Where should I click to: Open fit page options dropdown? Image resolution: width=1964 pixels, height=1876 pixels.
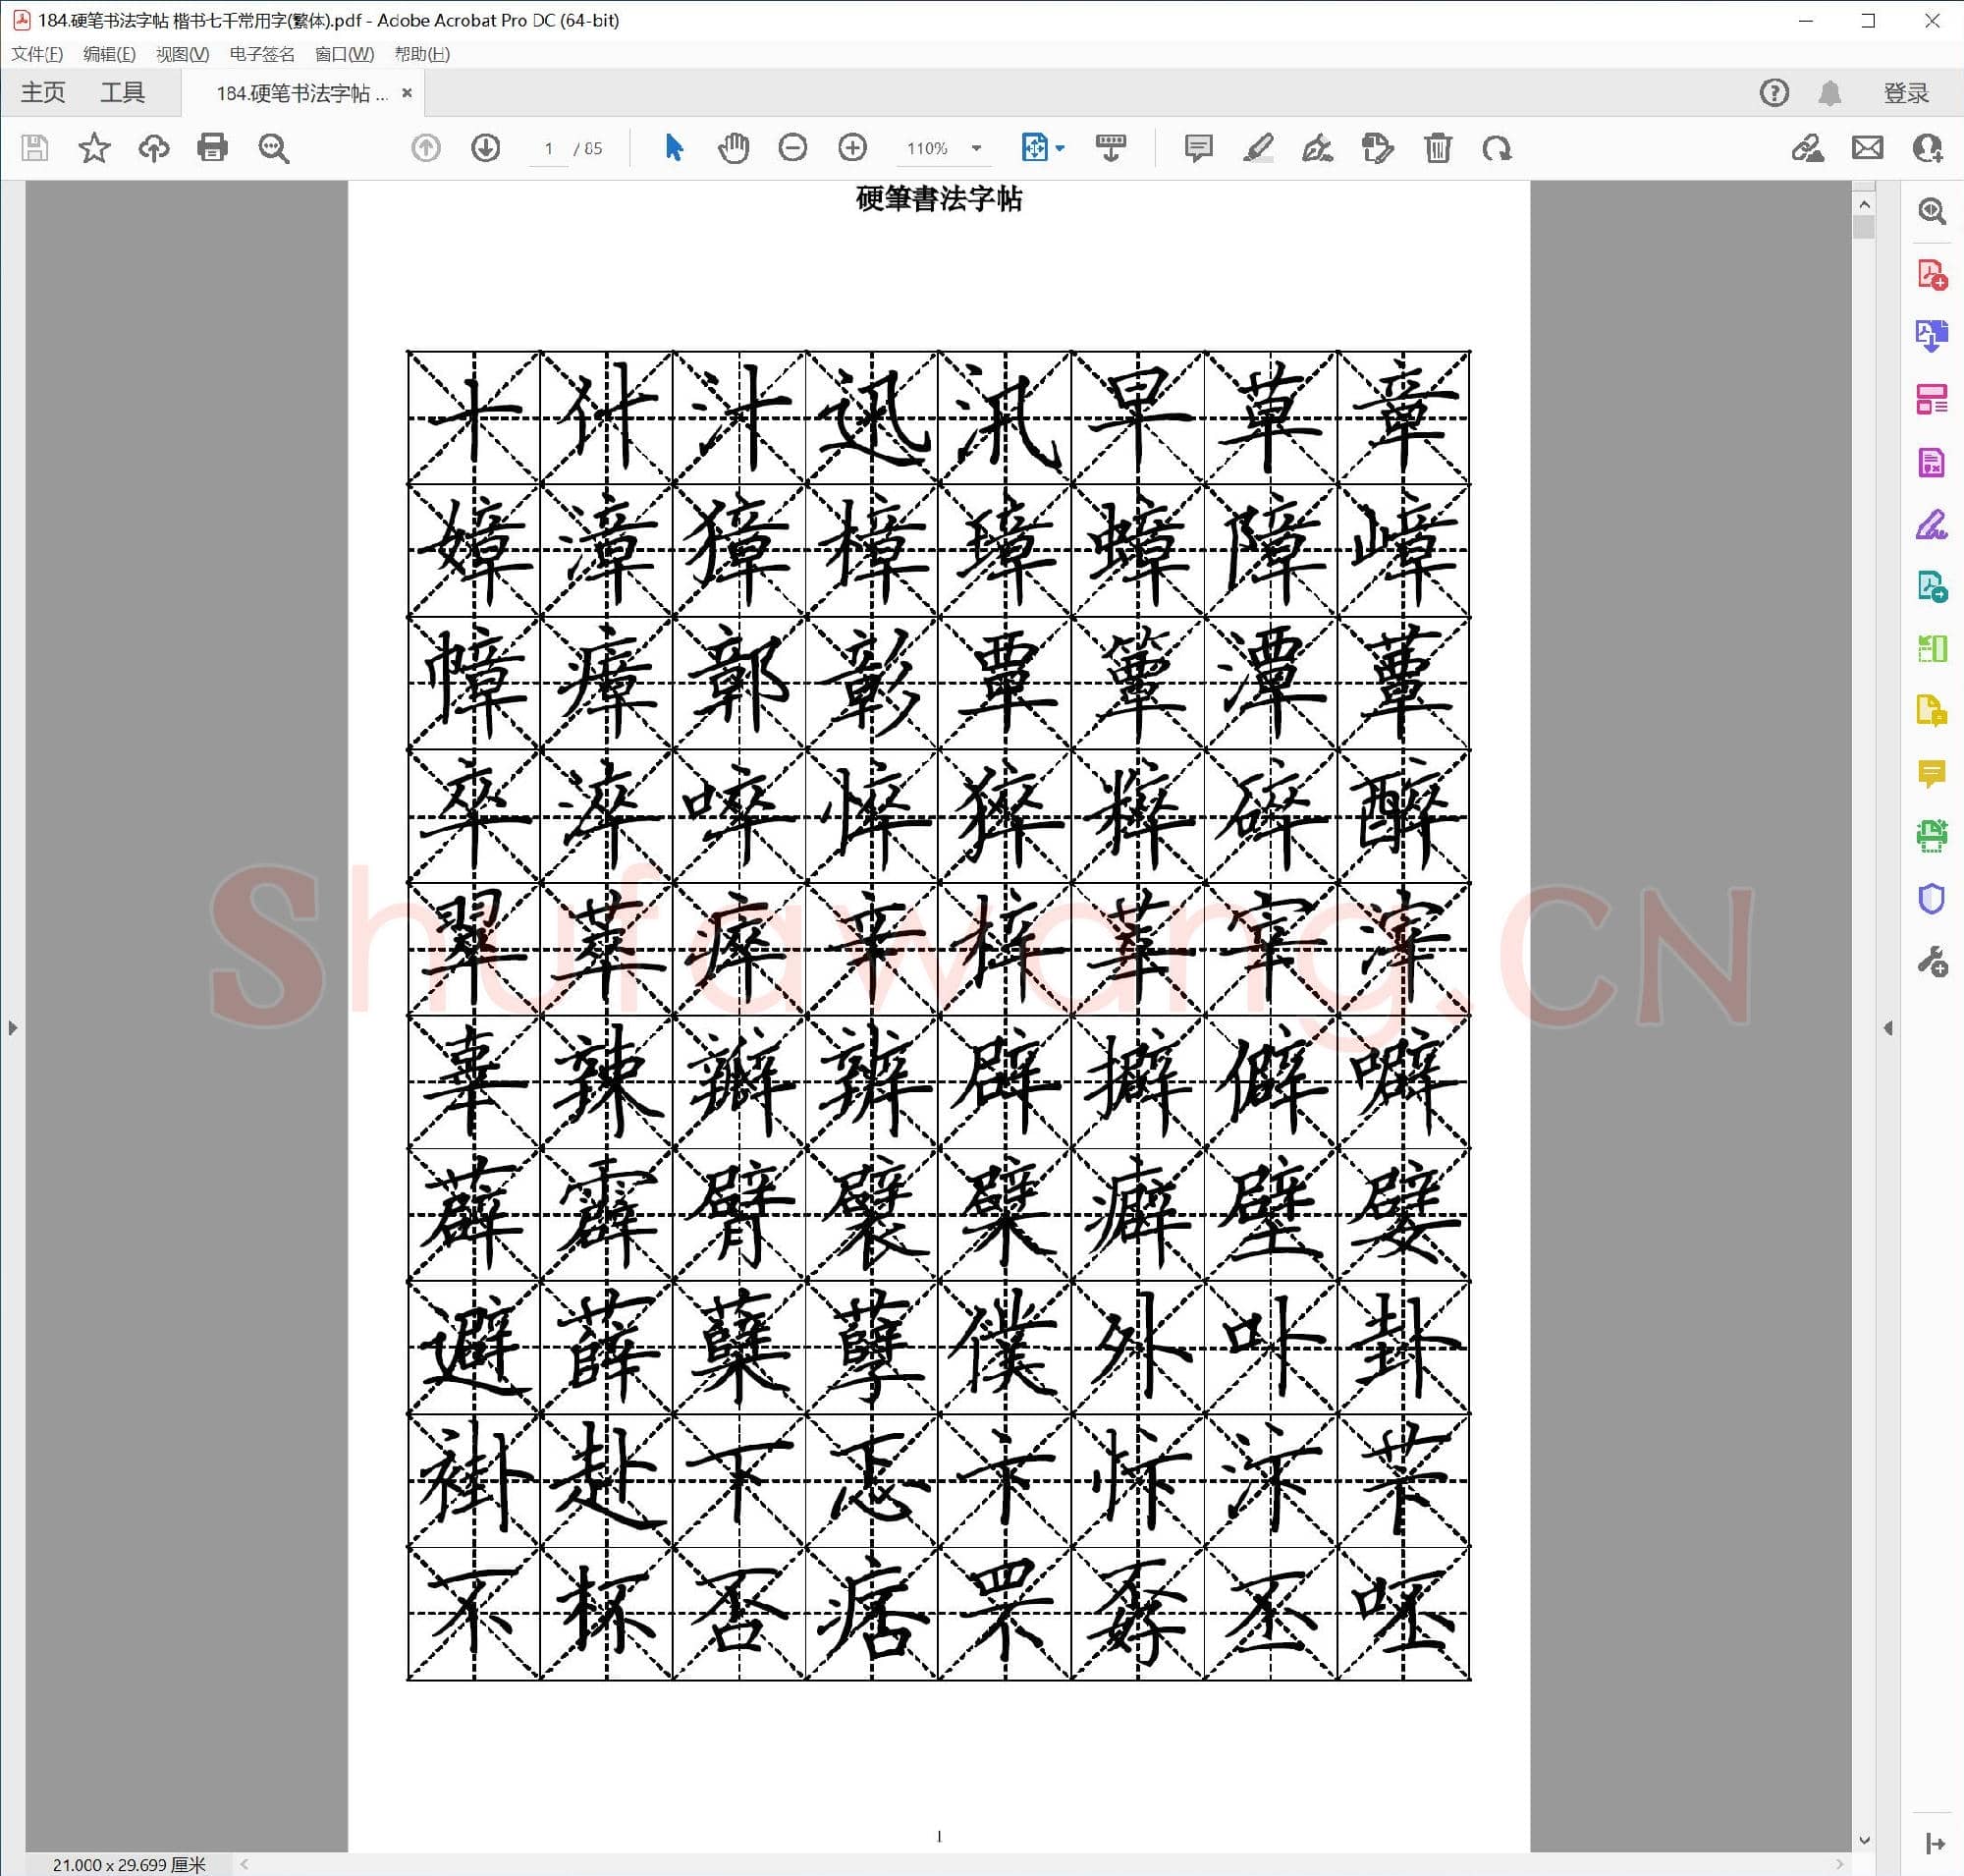click(x=1059, y=148)
